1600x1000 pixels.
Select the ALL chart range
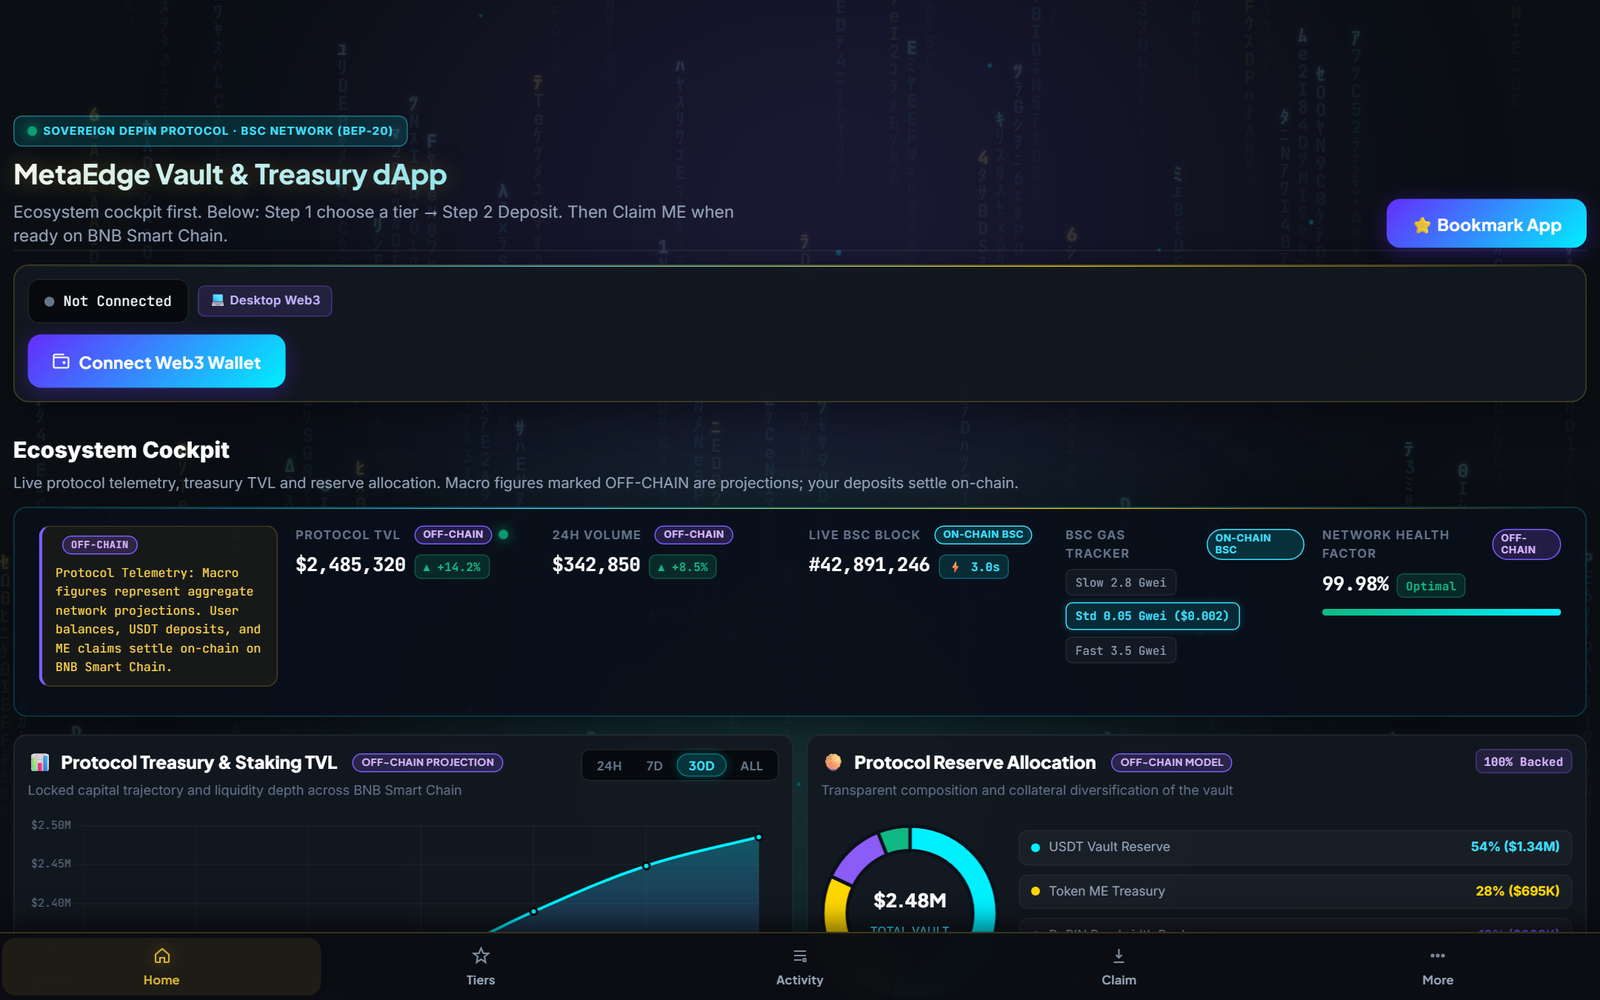tap(751, 766)
